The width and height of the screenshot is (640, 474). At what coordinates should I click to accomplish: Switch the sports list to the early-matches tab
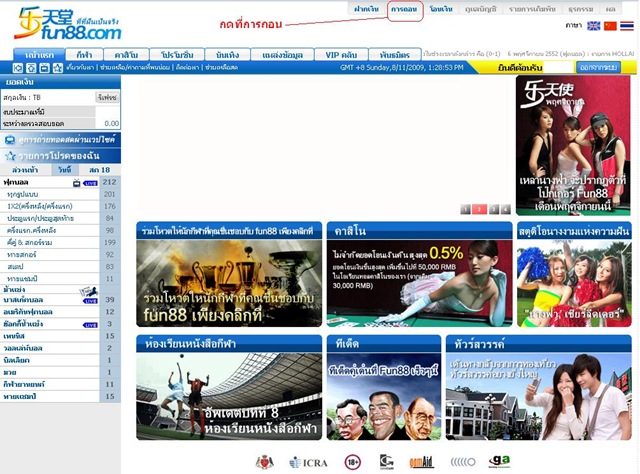[25, 170]
